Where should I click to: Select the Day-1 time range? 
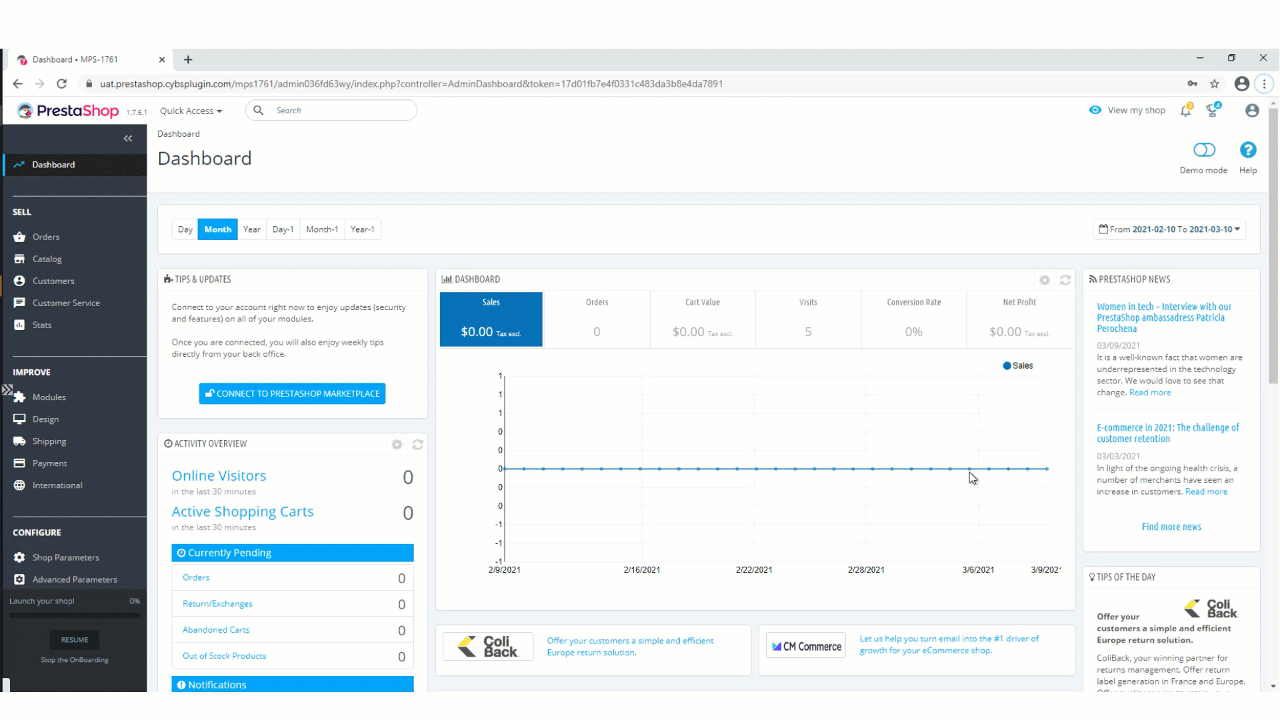tap(283, 229)
